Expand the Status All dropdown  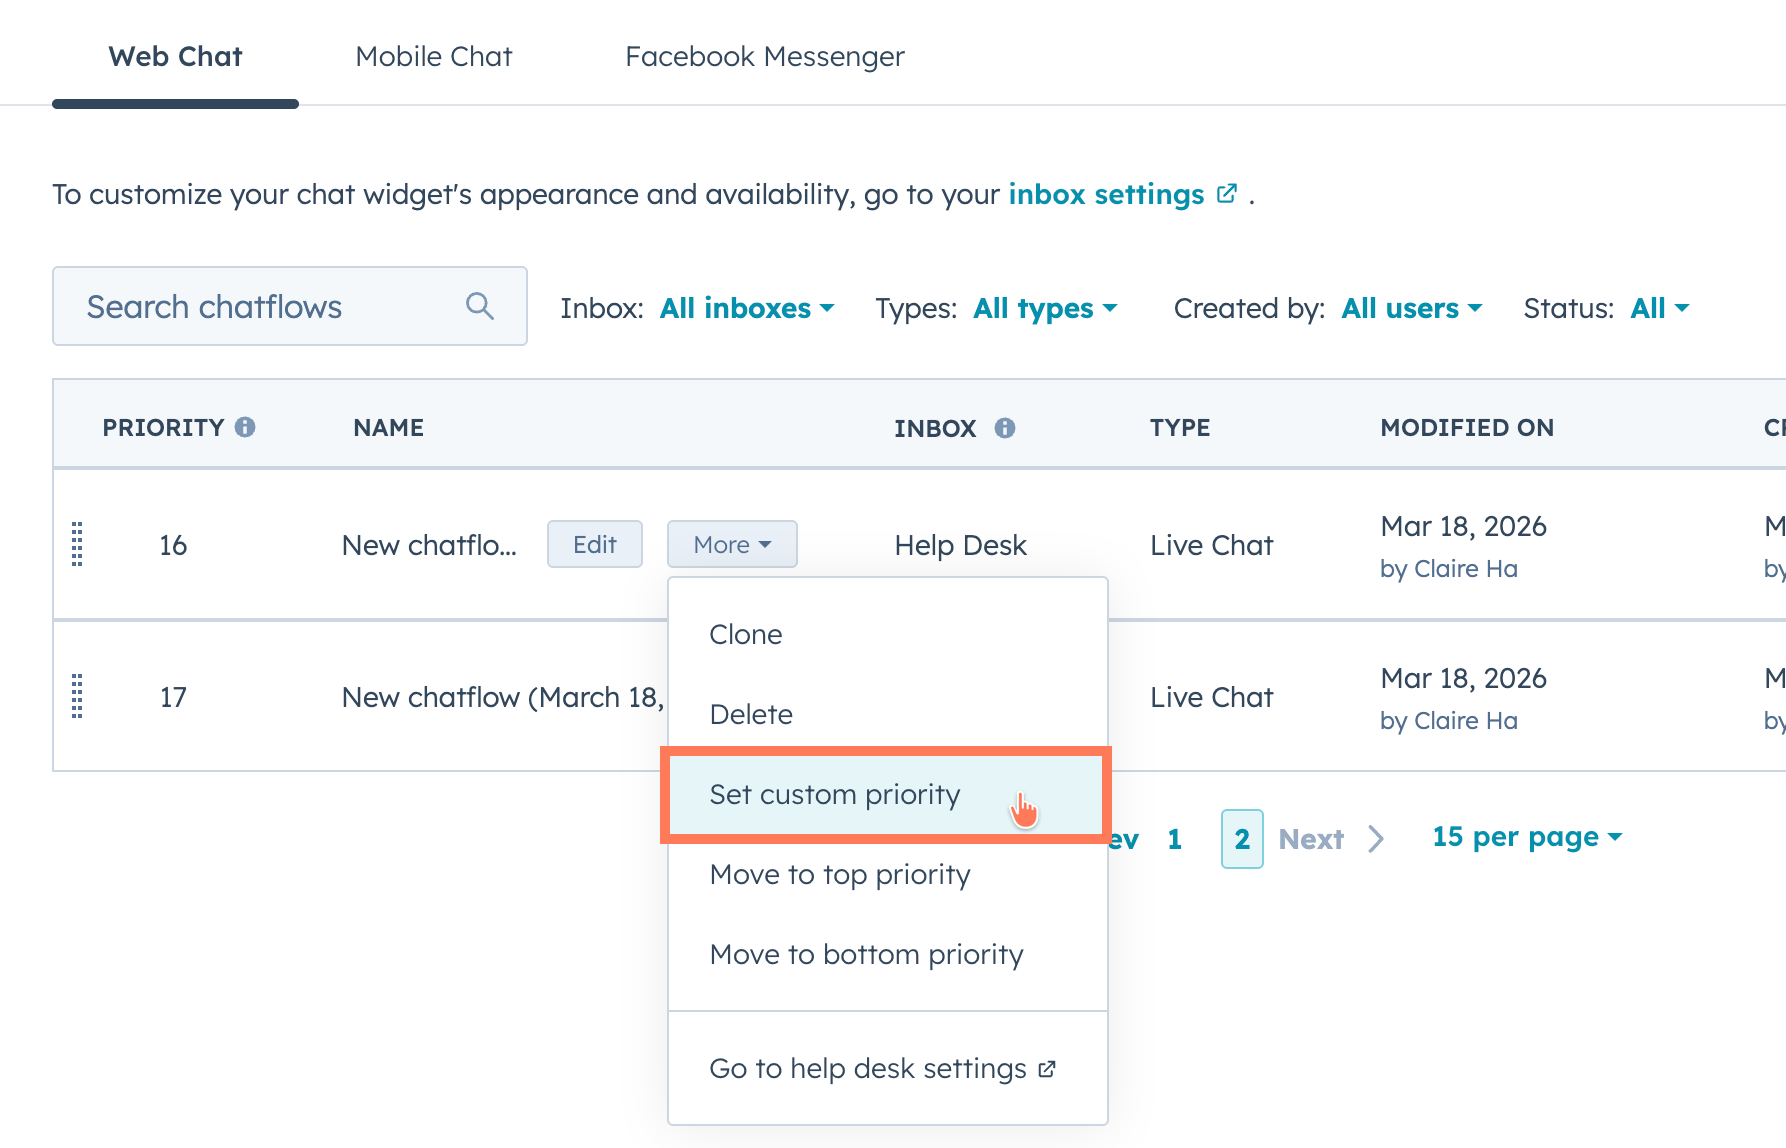[1659, 308]
